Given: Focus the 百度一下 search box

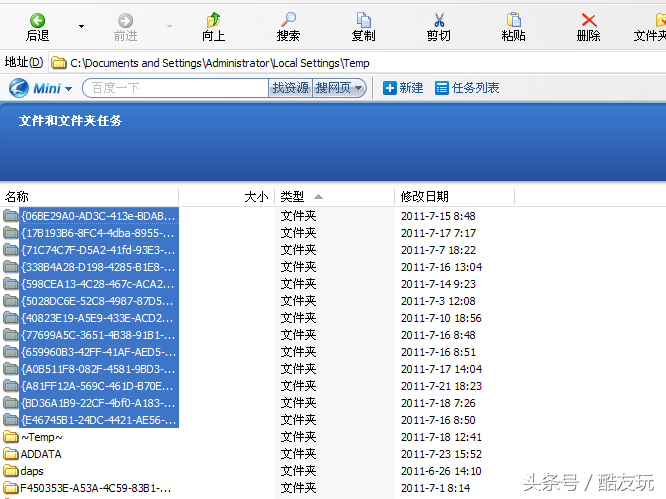Looking at the screenshot, I should 176,88.
